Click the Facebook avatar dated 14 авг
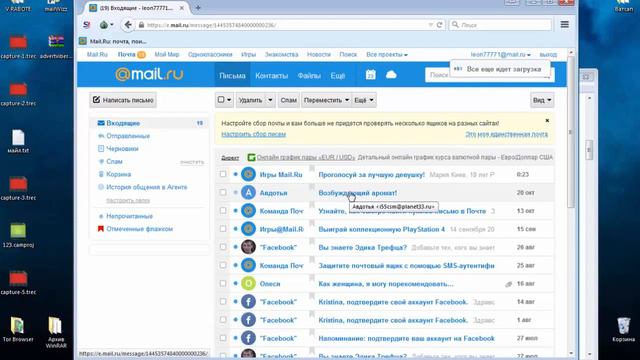640x360 pixels. point(248,302)
